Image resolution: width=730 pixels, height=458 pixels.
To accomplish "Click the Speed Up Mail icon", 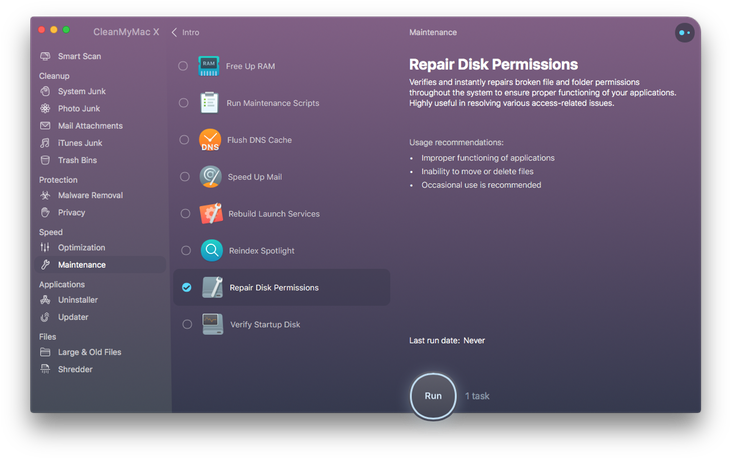I will [x=210, y=177].
